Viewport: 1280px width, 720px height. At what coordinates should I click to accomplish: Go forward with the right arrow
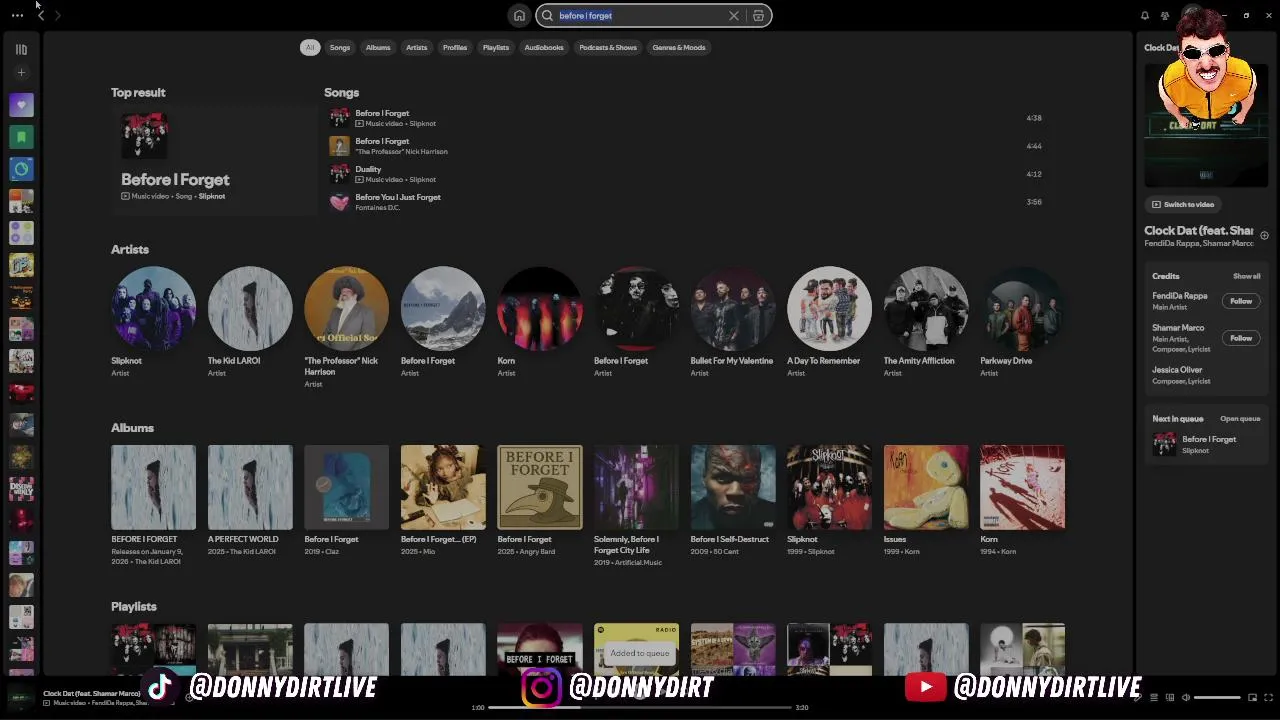[x=58, y=15]
